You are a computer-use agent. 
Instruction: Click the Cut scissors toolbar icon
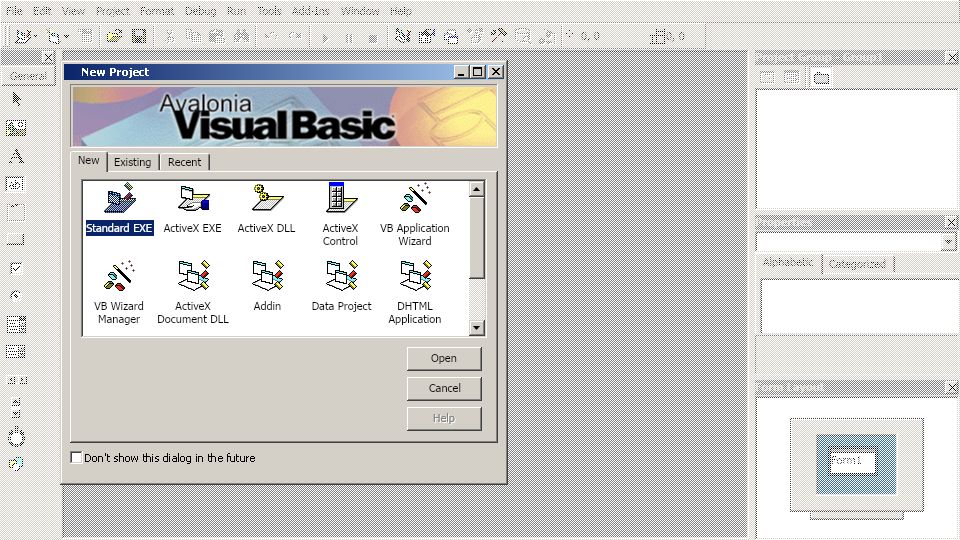pos(169,37)
